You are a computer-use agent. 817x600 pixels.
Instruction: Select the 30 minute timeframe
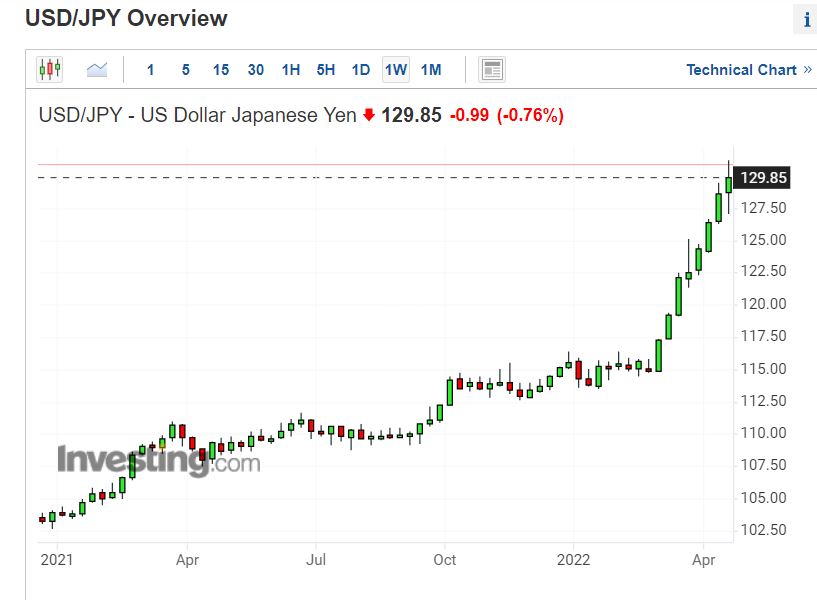coord(256,69)
